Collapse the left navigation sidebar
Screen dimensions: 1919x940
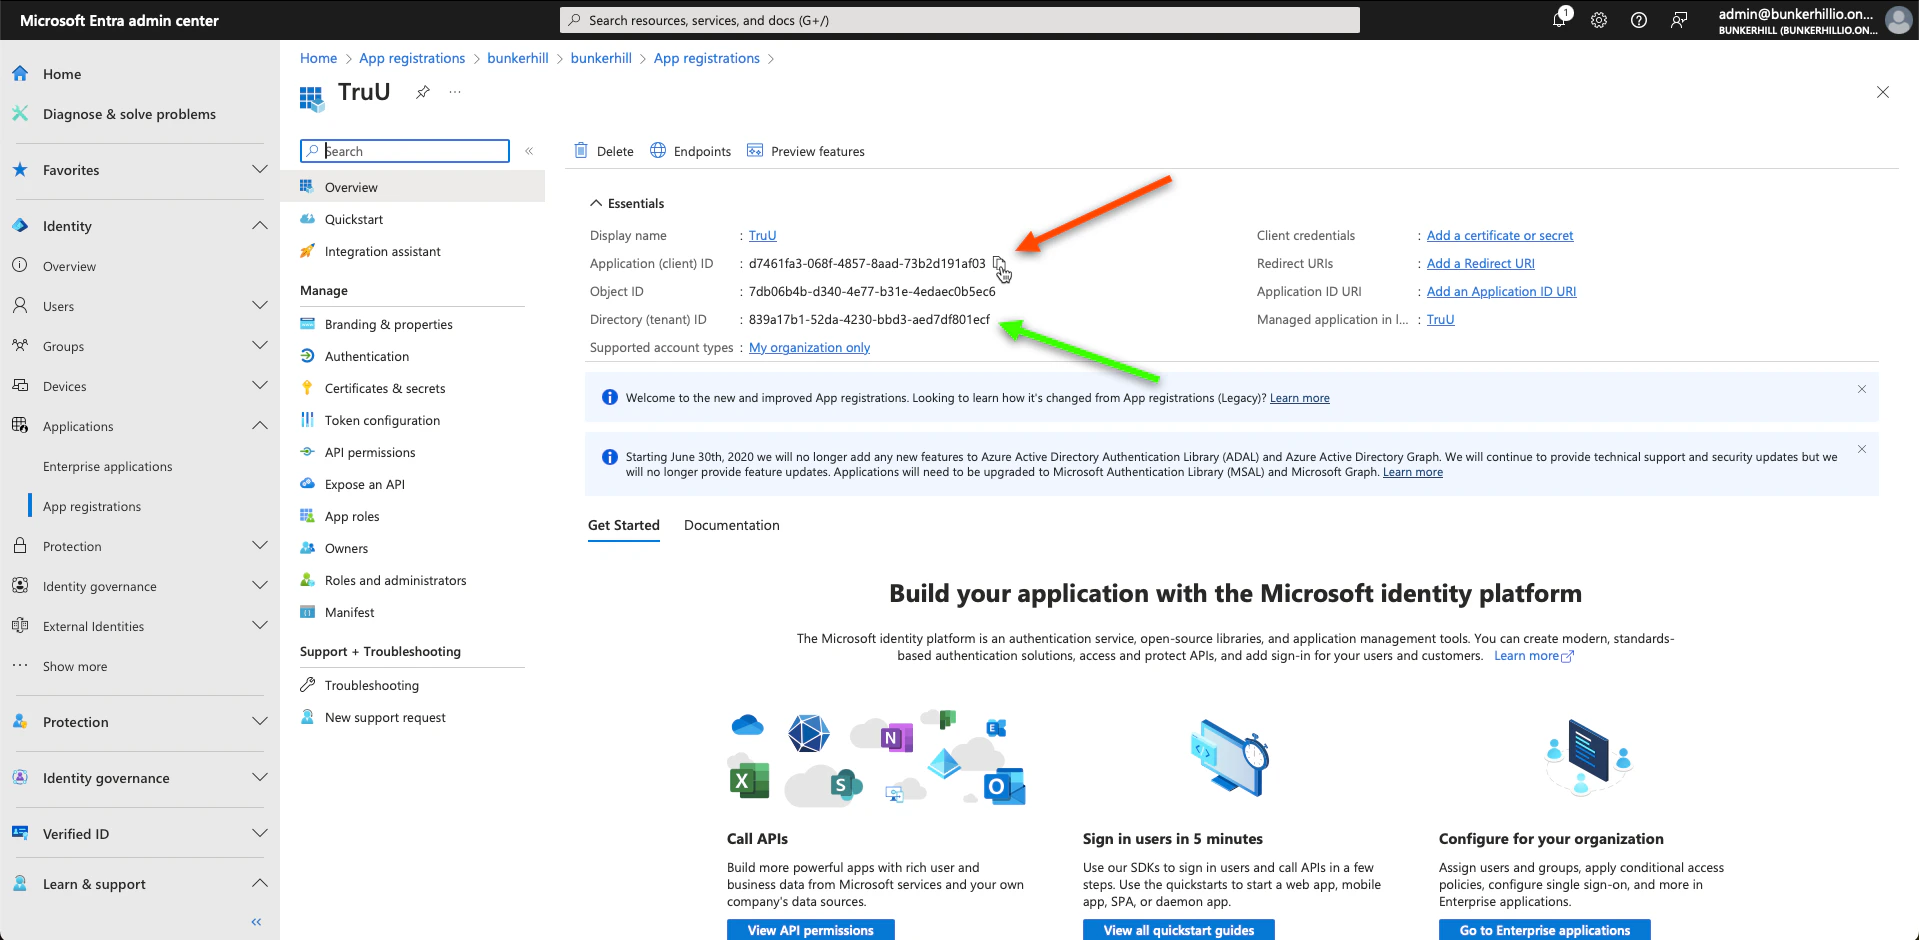tap(256, 922)
